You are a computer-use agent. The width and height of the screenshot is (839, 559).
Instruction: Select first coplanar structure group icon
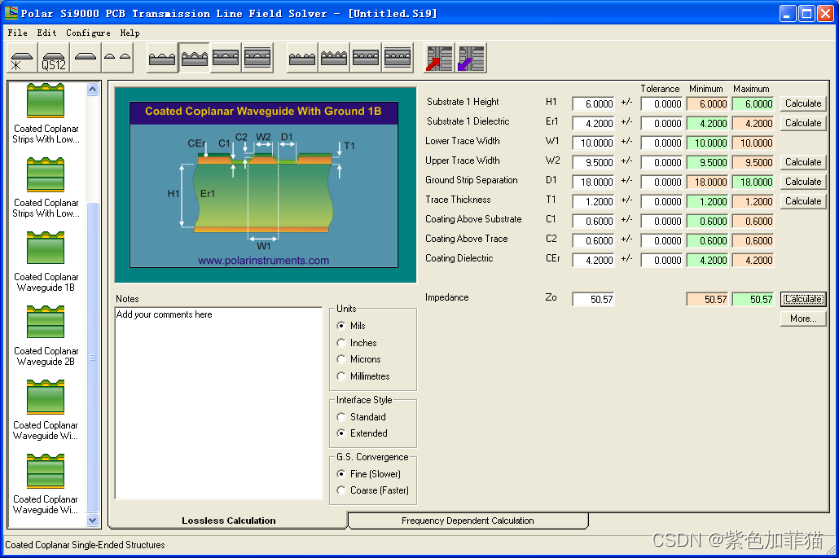coord(162,58)
